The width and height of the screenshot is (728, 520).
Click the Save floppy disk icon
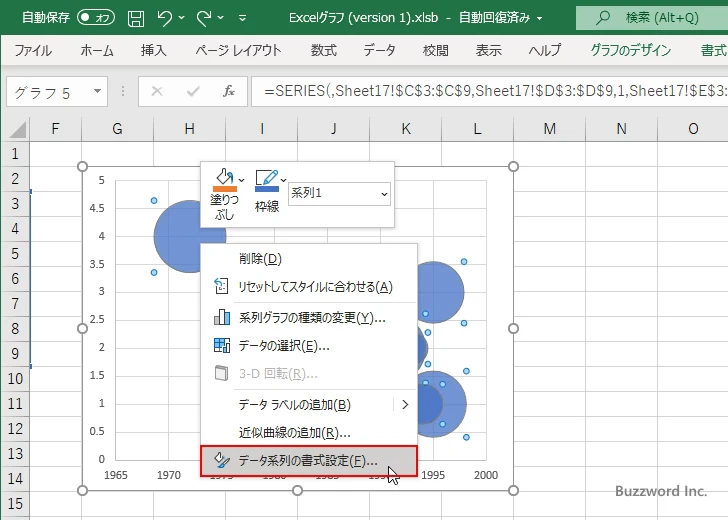(136, 18)
